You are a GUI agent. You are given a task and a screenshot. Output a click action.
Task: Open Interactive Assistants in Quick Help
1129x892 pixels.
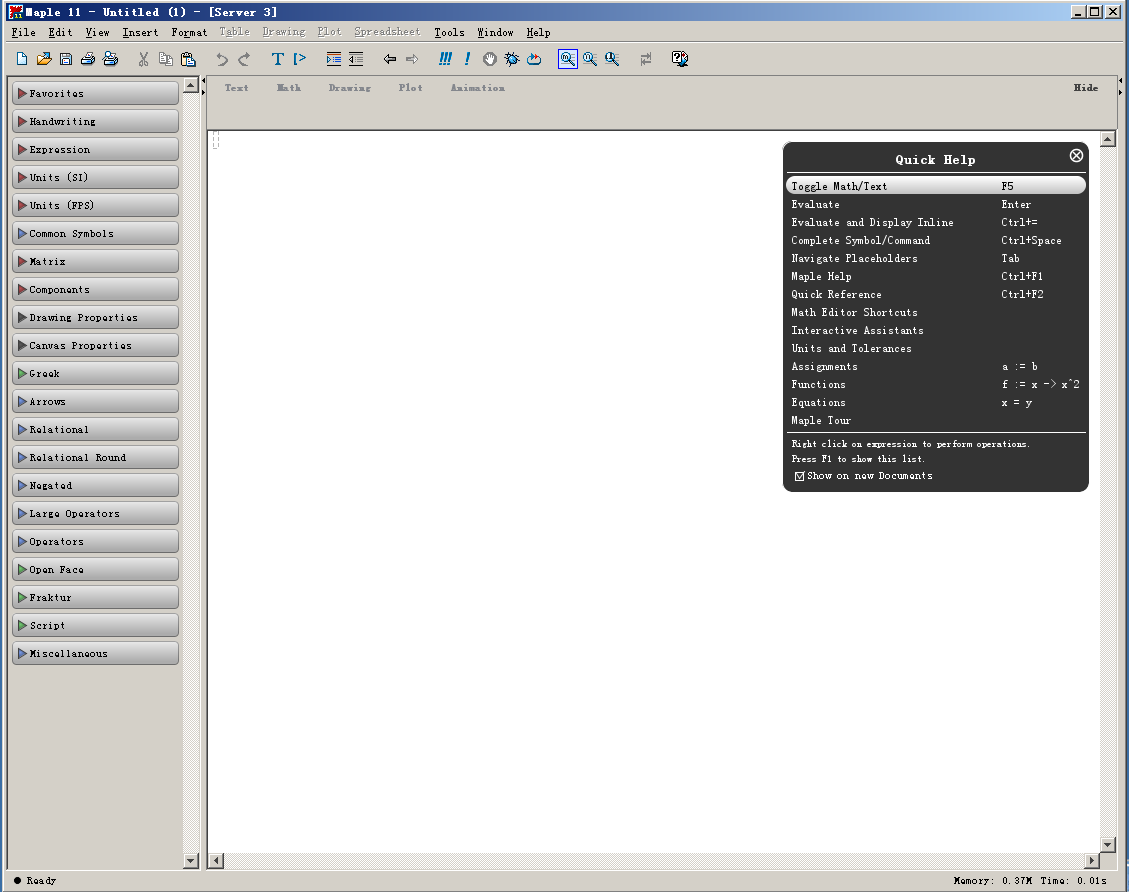point(857,330)
